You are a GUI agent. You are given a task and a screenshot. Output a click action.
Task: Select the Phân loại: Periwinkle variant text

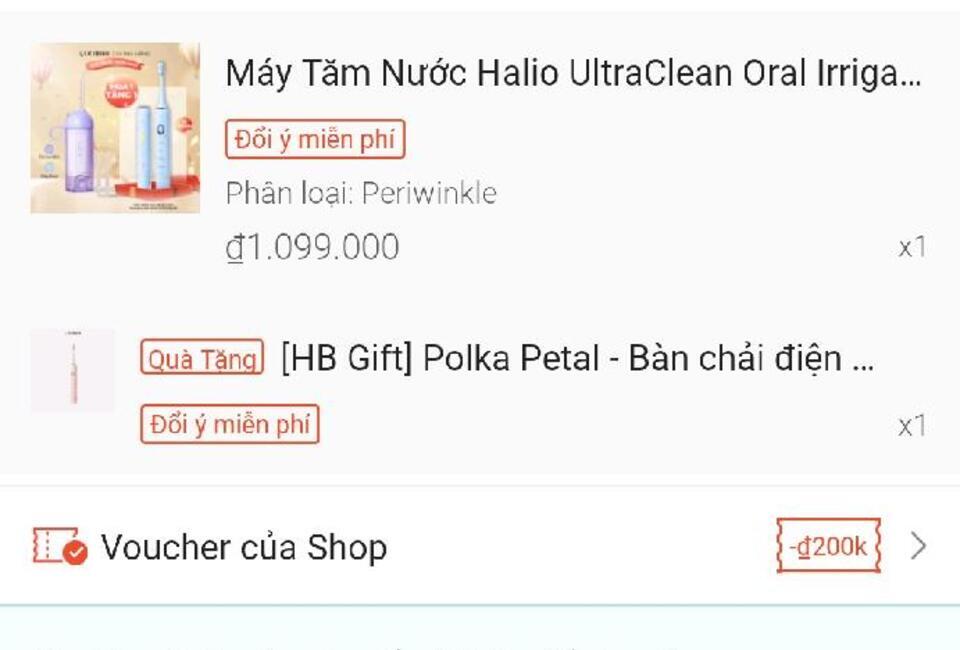pyautogui.click(x=361, y=193)
